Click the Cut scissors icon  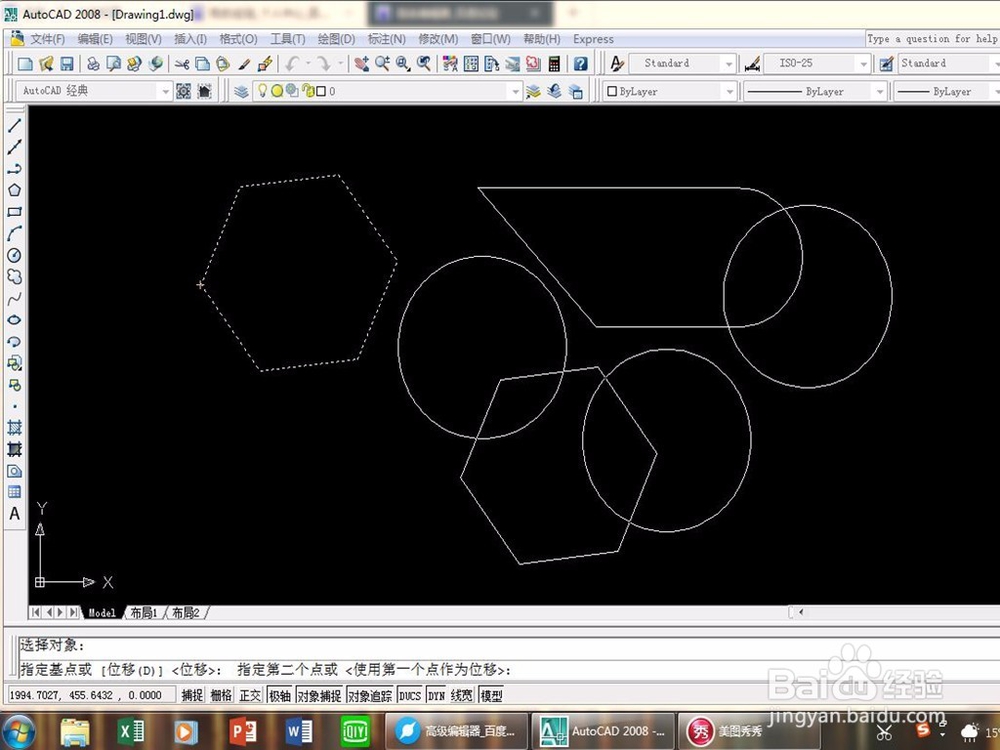[182, 63]
